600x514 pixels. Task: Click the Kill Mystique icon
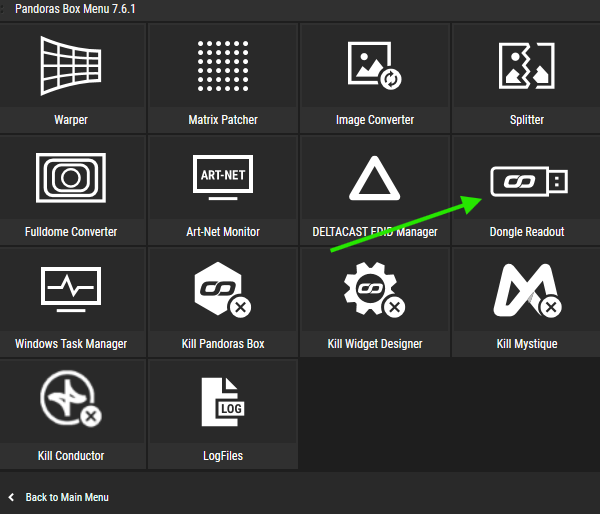coord(527,290)
